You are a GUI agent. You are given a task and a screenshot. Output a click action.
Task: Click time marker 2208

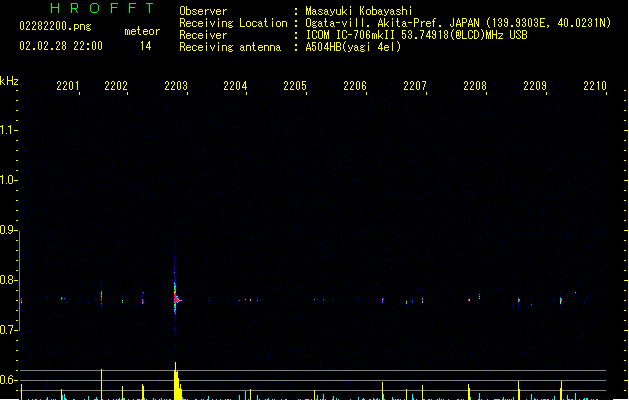(475, 86)
